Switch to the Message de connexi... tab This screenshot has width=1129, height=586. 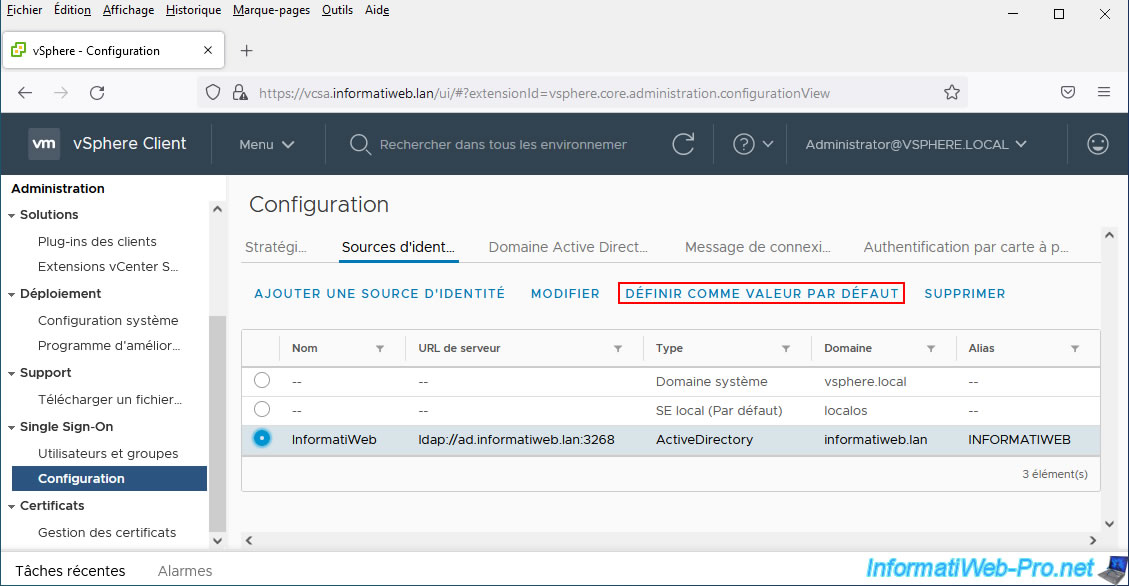pyautogui.click(x=757, y=247)
